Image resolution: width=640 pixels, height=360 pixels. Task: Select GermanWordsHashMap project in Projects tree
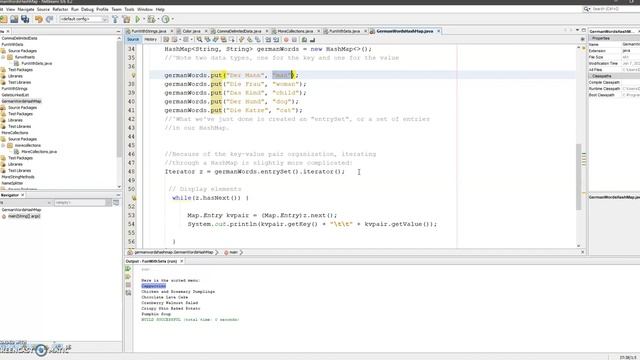tap(21, 101)
